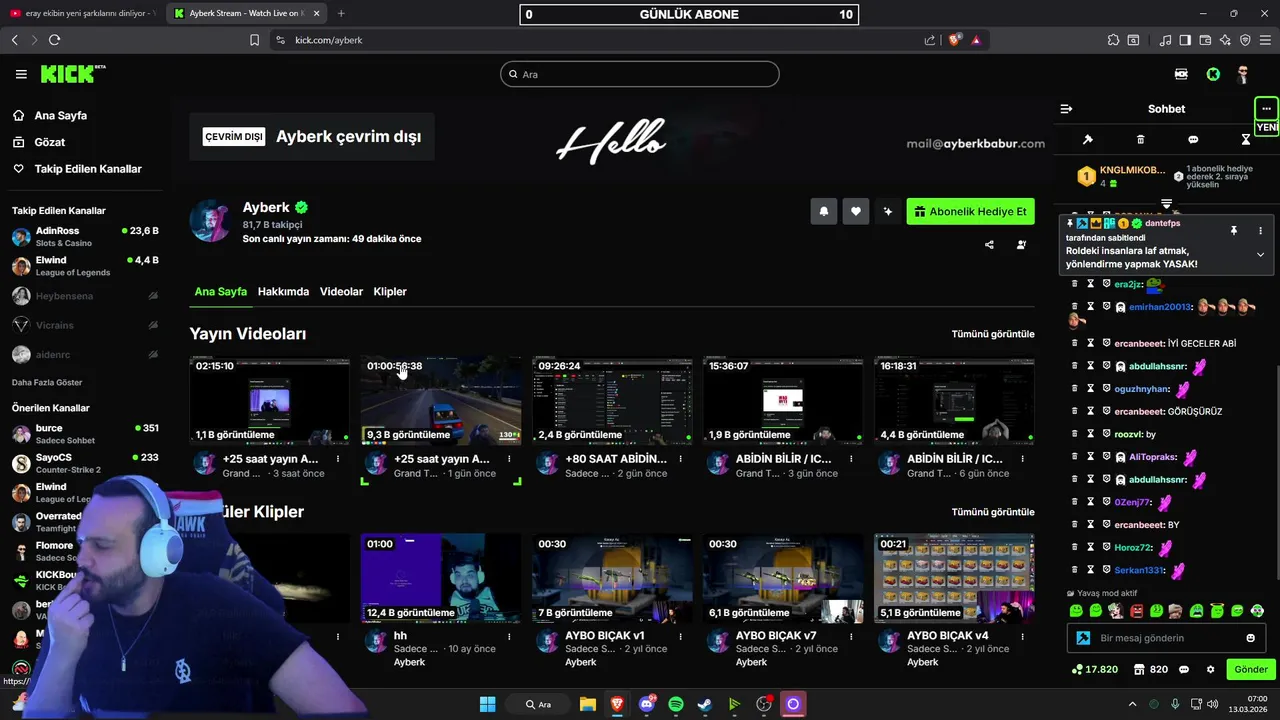Select the Ana Sayfa channel tab
Viewport: 1280px width, 720px height.
[220, 292]
